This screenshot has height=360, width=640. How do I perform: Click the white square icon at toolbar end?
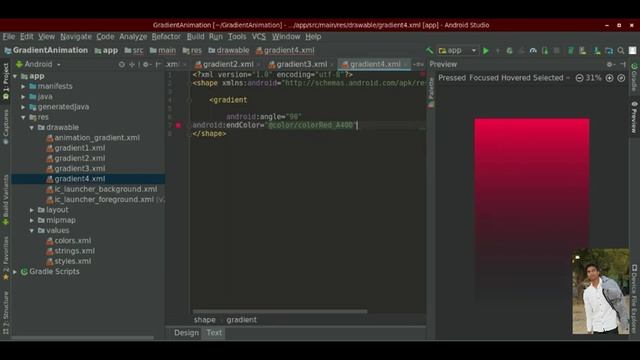tap(632, 51)
